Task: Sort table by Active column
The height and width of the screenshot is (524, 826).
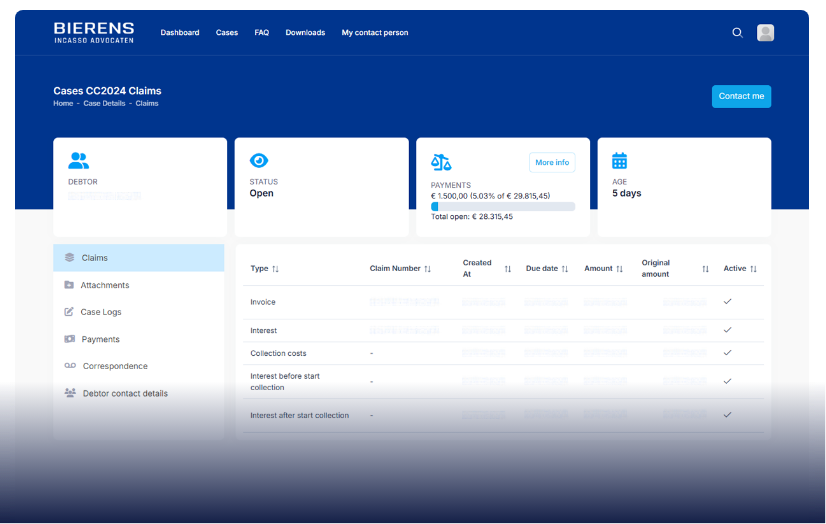Action: coord(753,269)
